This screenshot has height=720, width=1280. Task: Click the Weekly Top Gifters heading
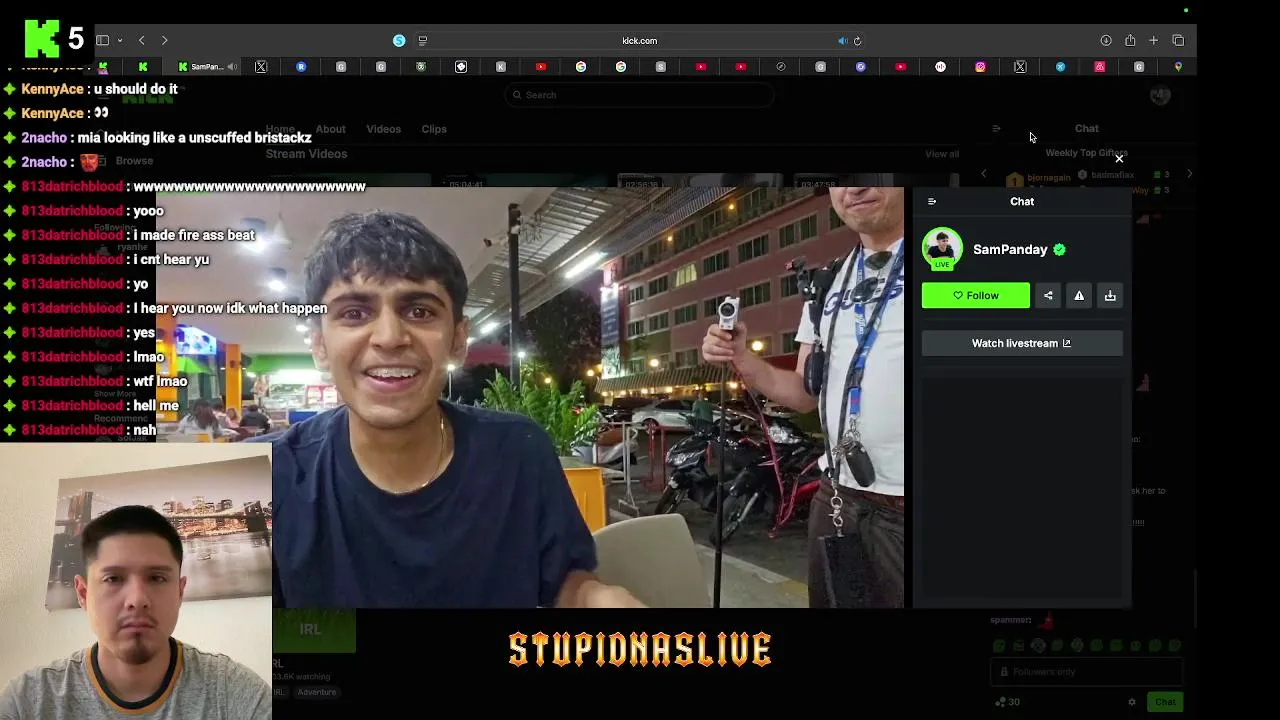1086,153
